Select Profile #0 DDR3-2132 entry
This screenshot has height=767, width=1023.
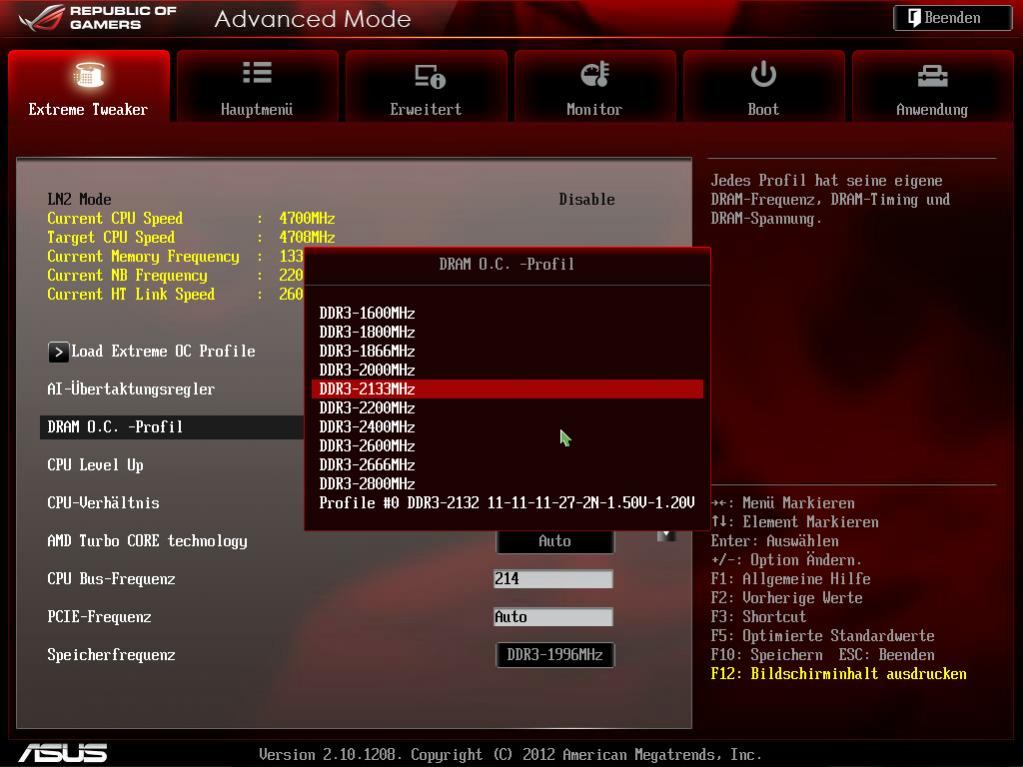507,503
